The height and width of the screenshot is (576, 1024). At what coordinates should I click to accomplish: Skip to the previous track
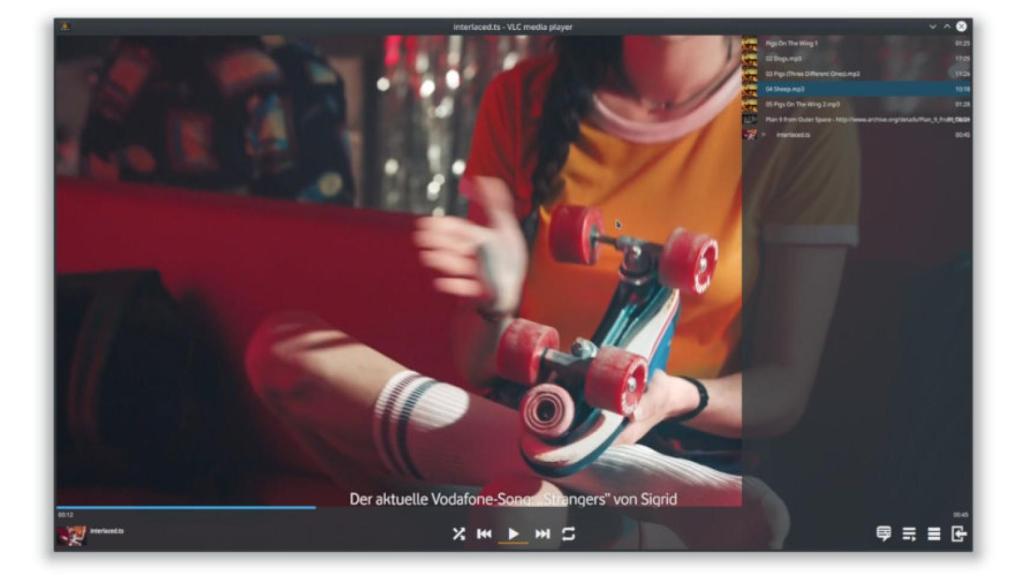[484, 534]
